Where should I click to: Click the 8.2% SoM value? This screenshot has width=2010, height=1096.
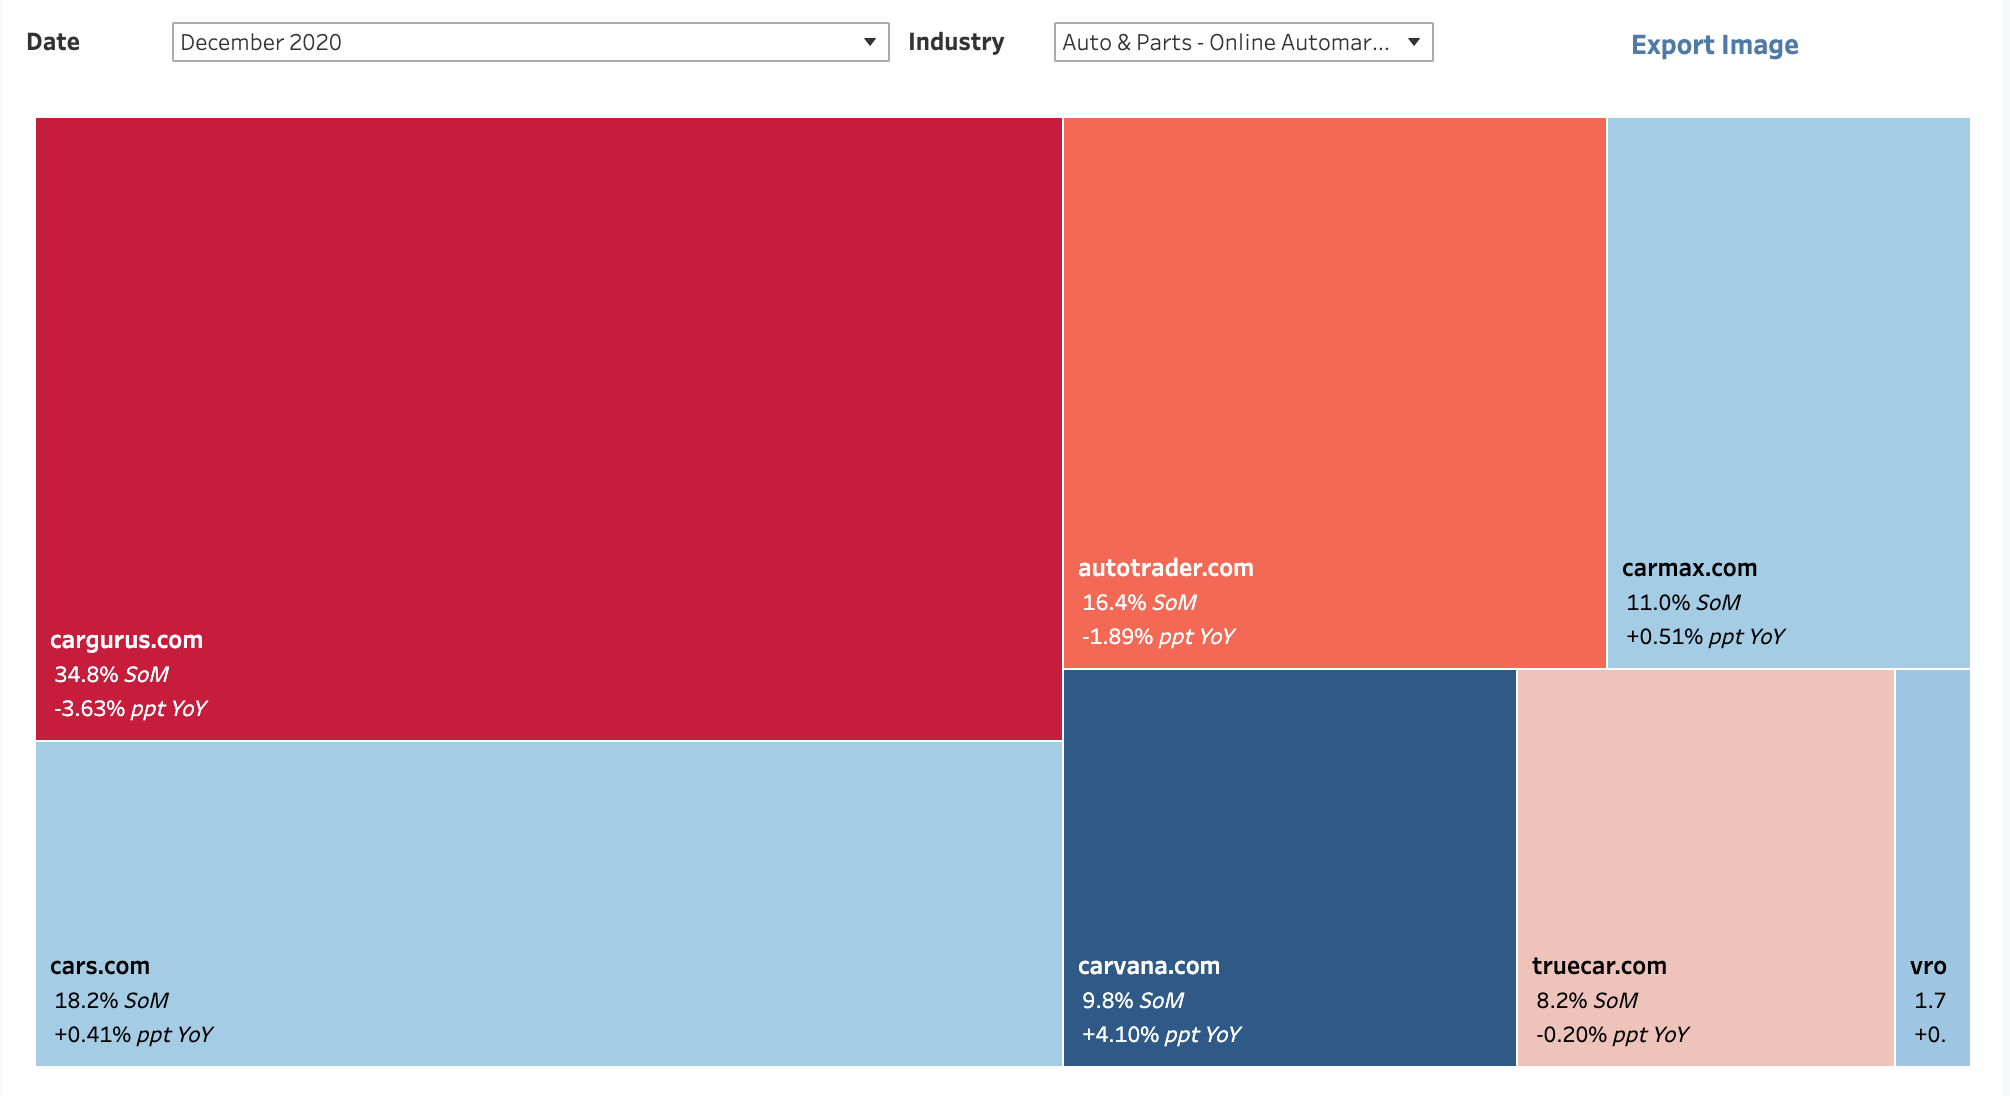pos(1587,1001)
